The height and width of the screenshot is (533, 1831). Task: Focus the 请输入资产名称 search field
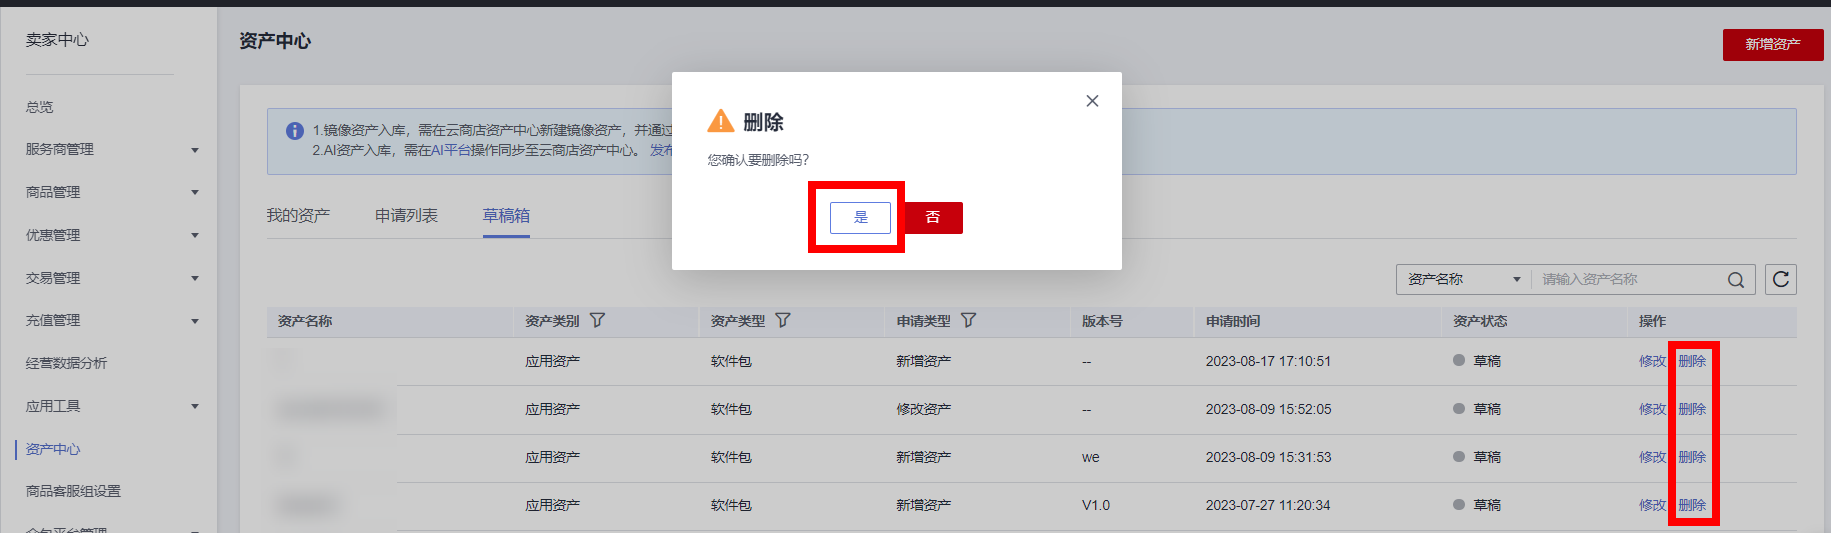tap(1628, 280)
